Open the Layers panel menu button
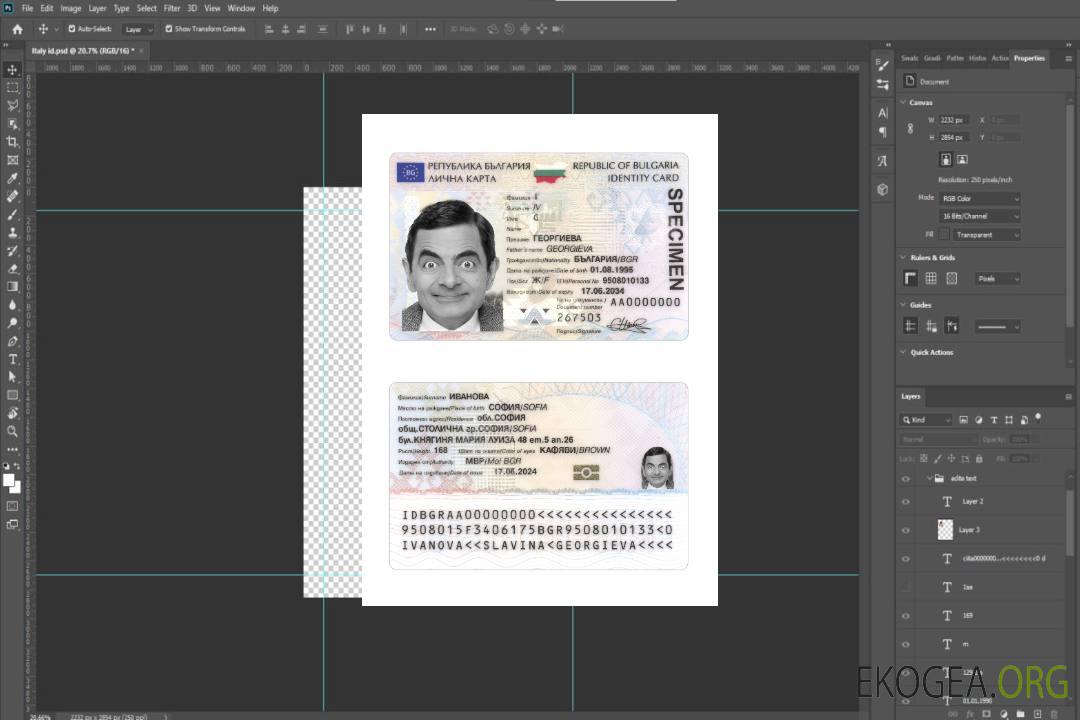Image resolution: width=1080 pixels, height=720 pixels. coord(1068,397)
